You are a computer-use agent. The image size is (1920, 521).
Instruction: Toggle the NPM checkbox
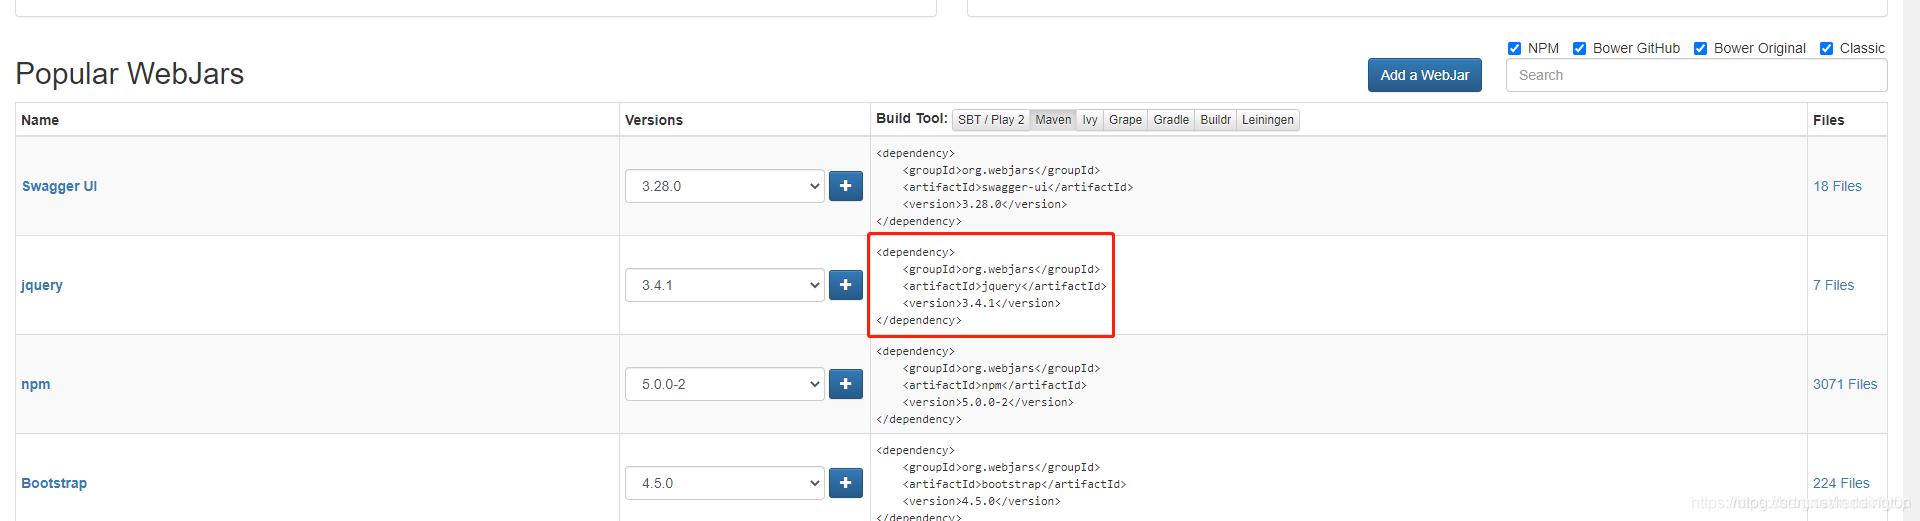(x=1514, y=48)
